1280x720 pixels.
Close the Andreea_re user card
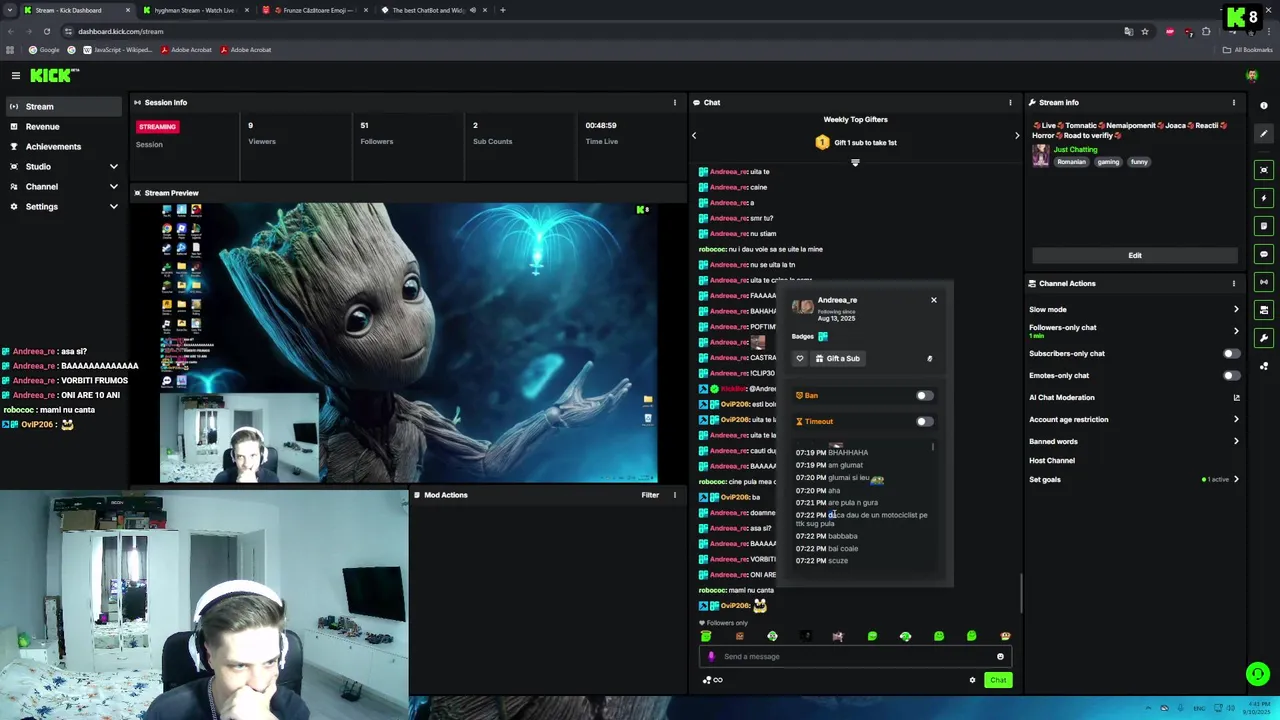coord(934,300)
